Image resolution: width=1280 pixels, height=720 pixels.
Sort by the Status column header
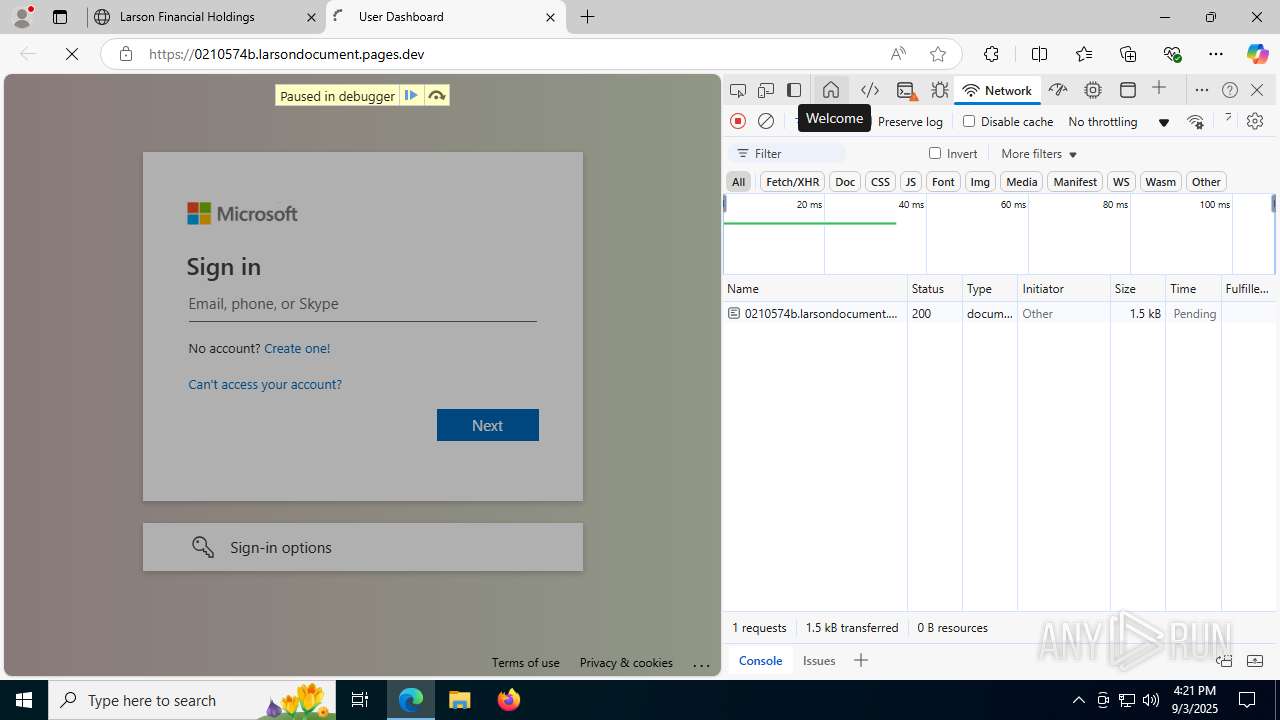point(935,289)
